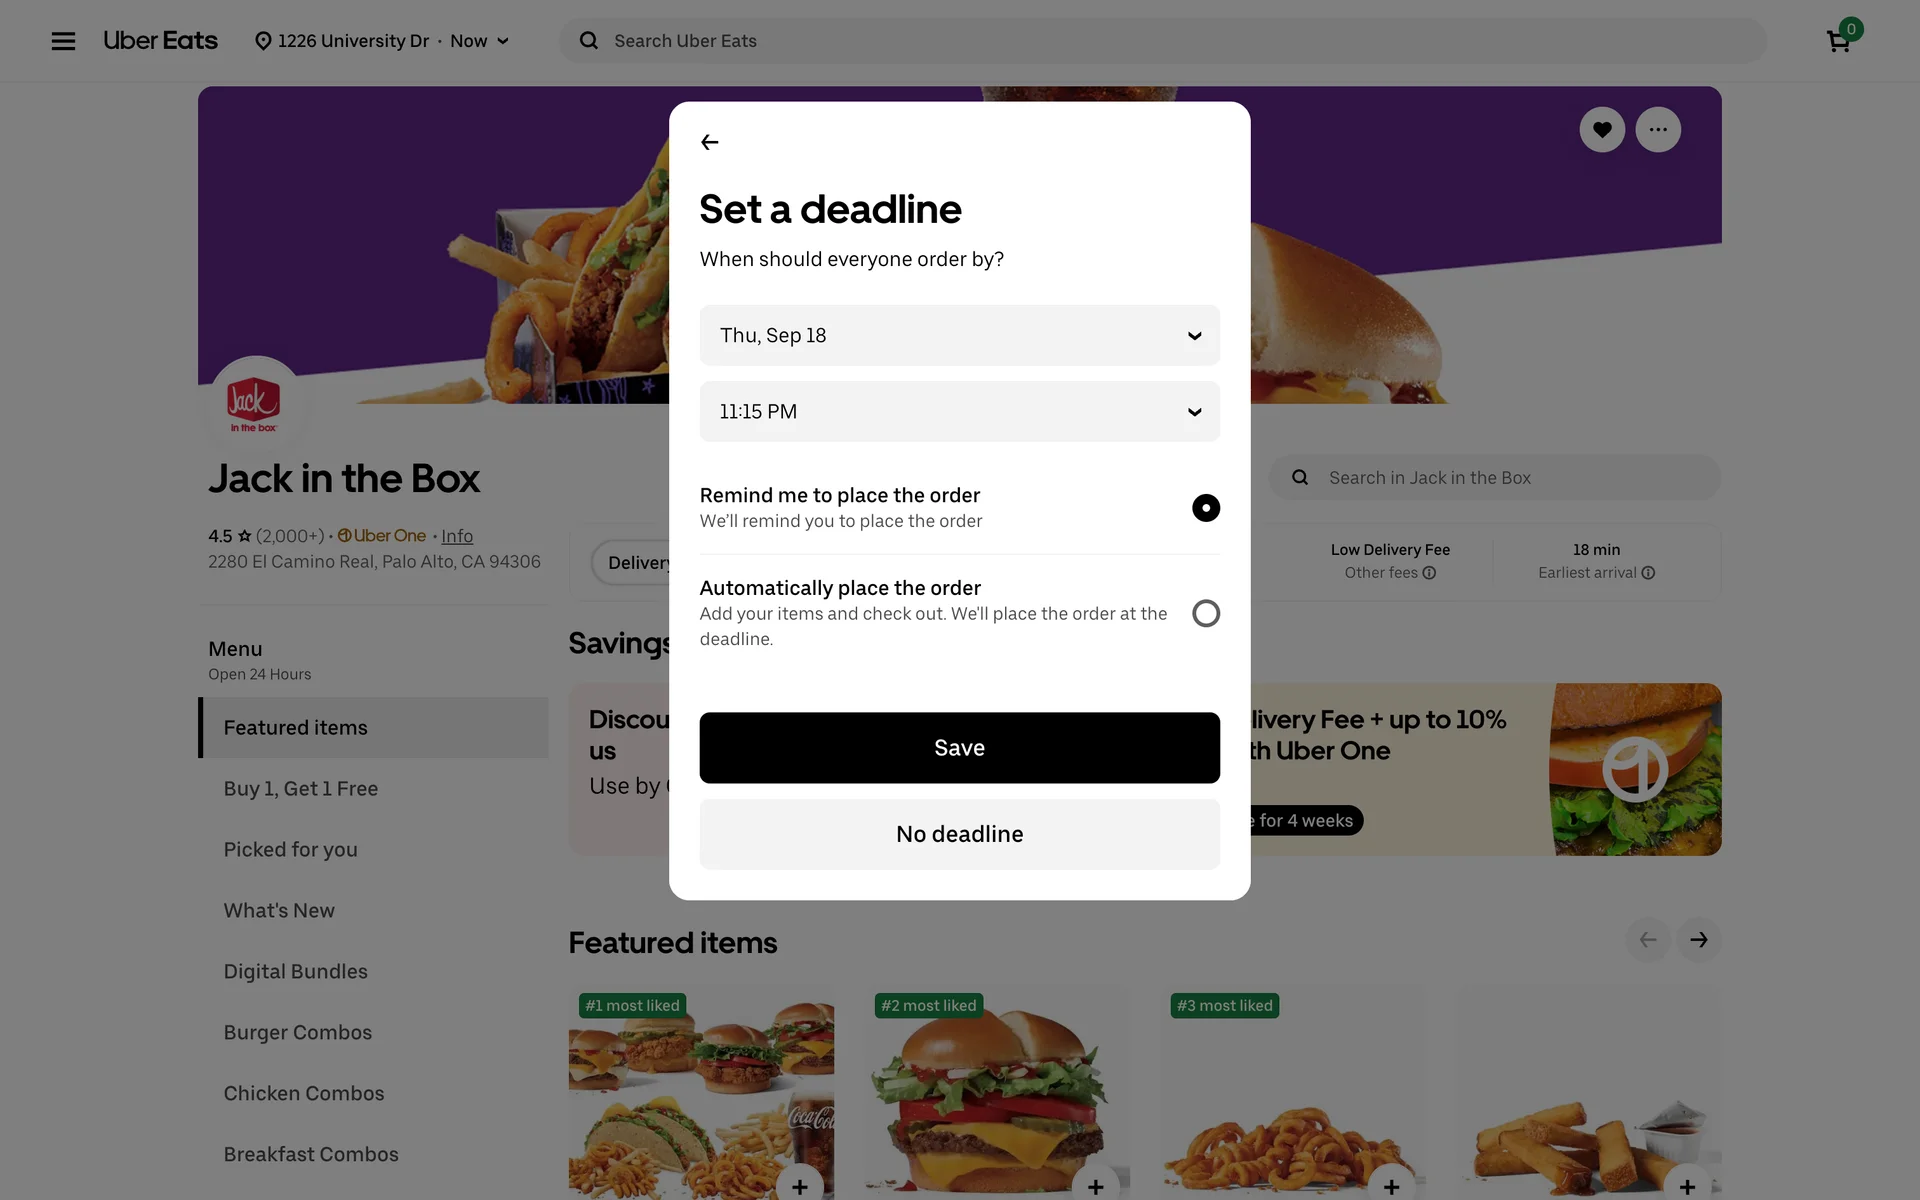Screen dimensions: 1920x1200
Task: Open the Thu, Sep 18 date dropdown
Action: pyautogui.click(x=959, y=335)
